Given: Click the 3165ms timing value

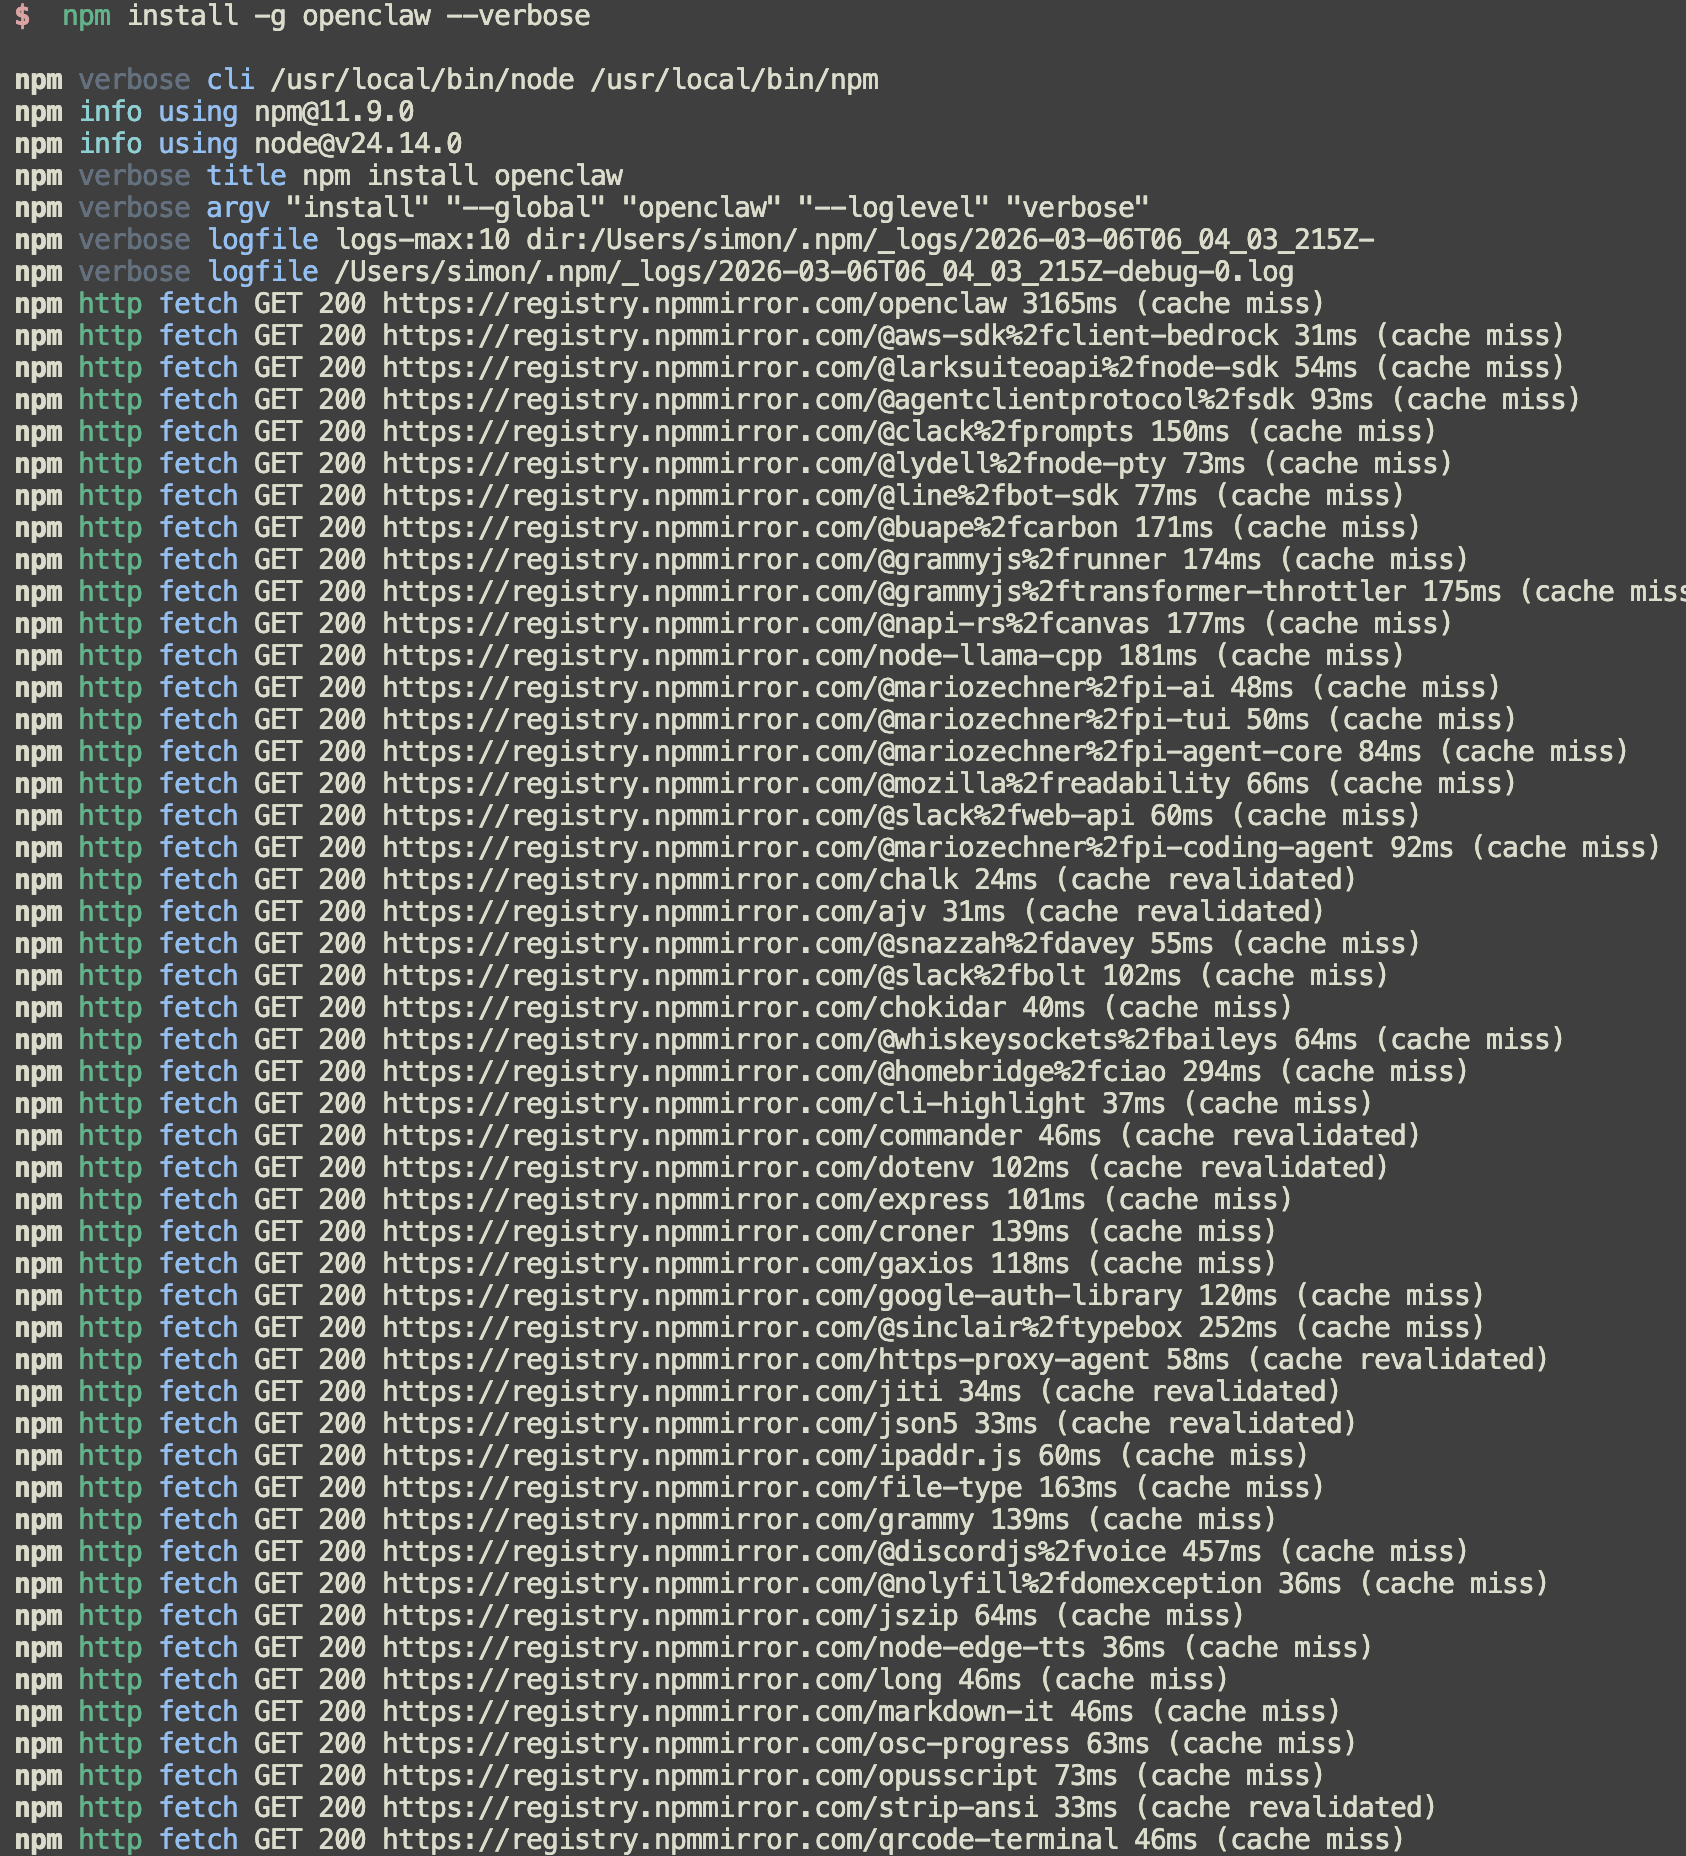Looking at the screenshot, I should 1071,304.
